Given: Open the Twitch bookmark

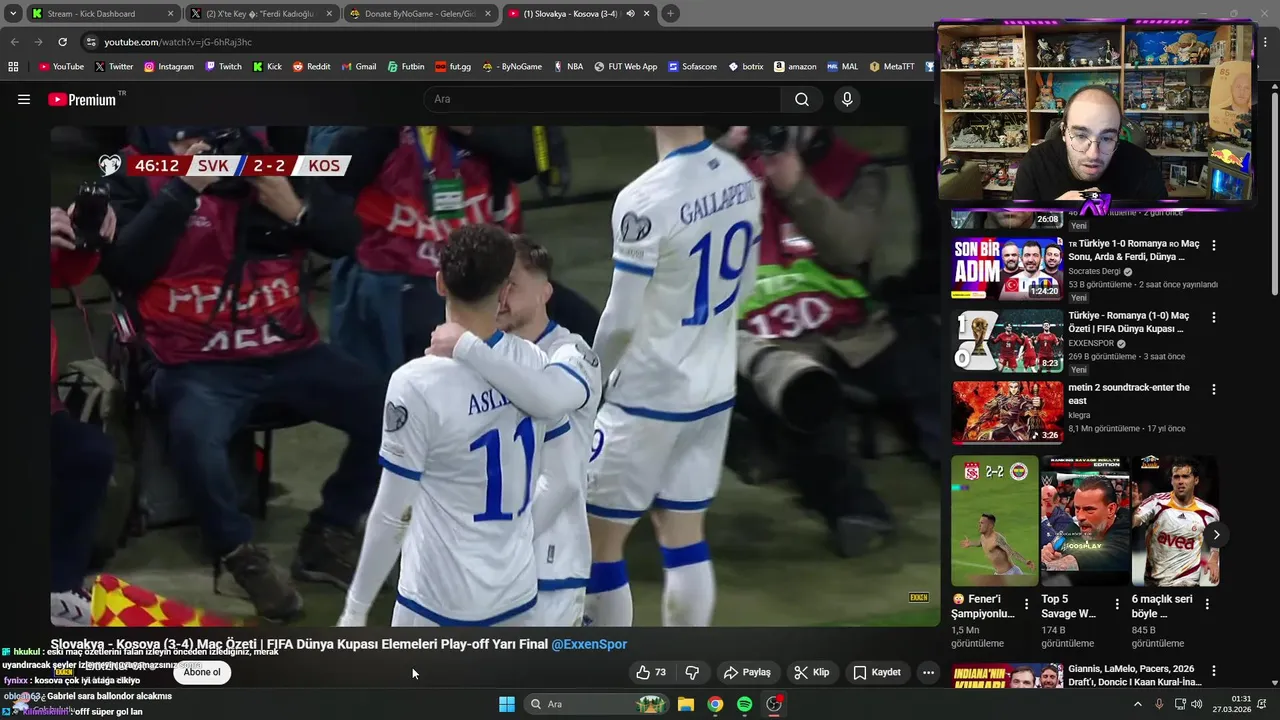Looking at the screenshot, I should [223, 66].
